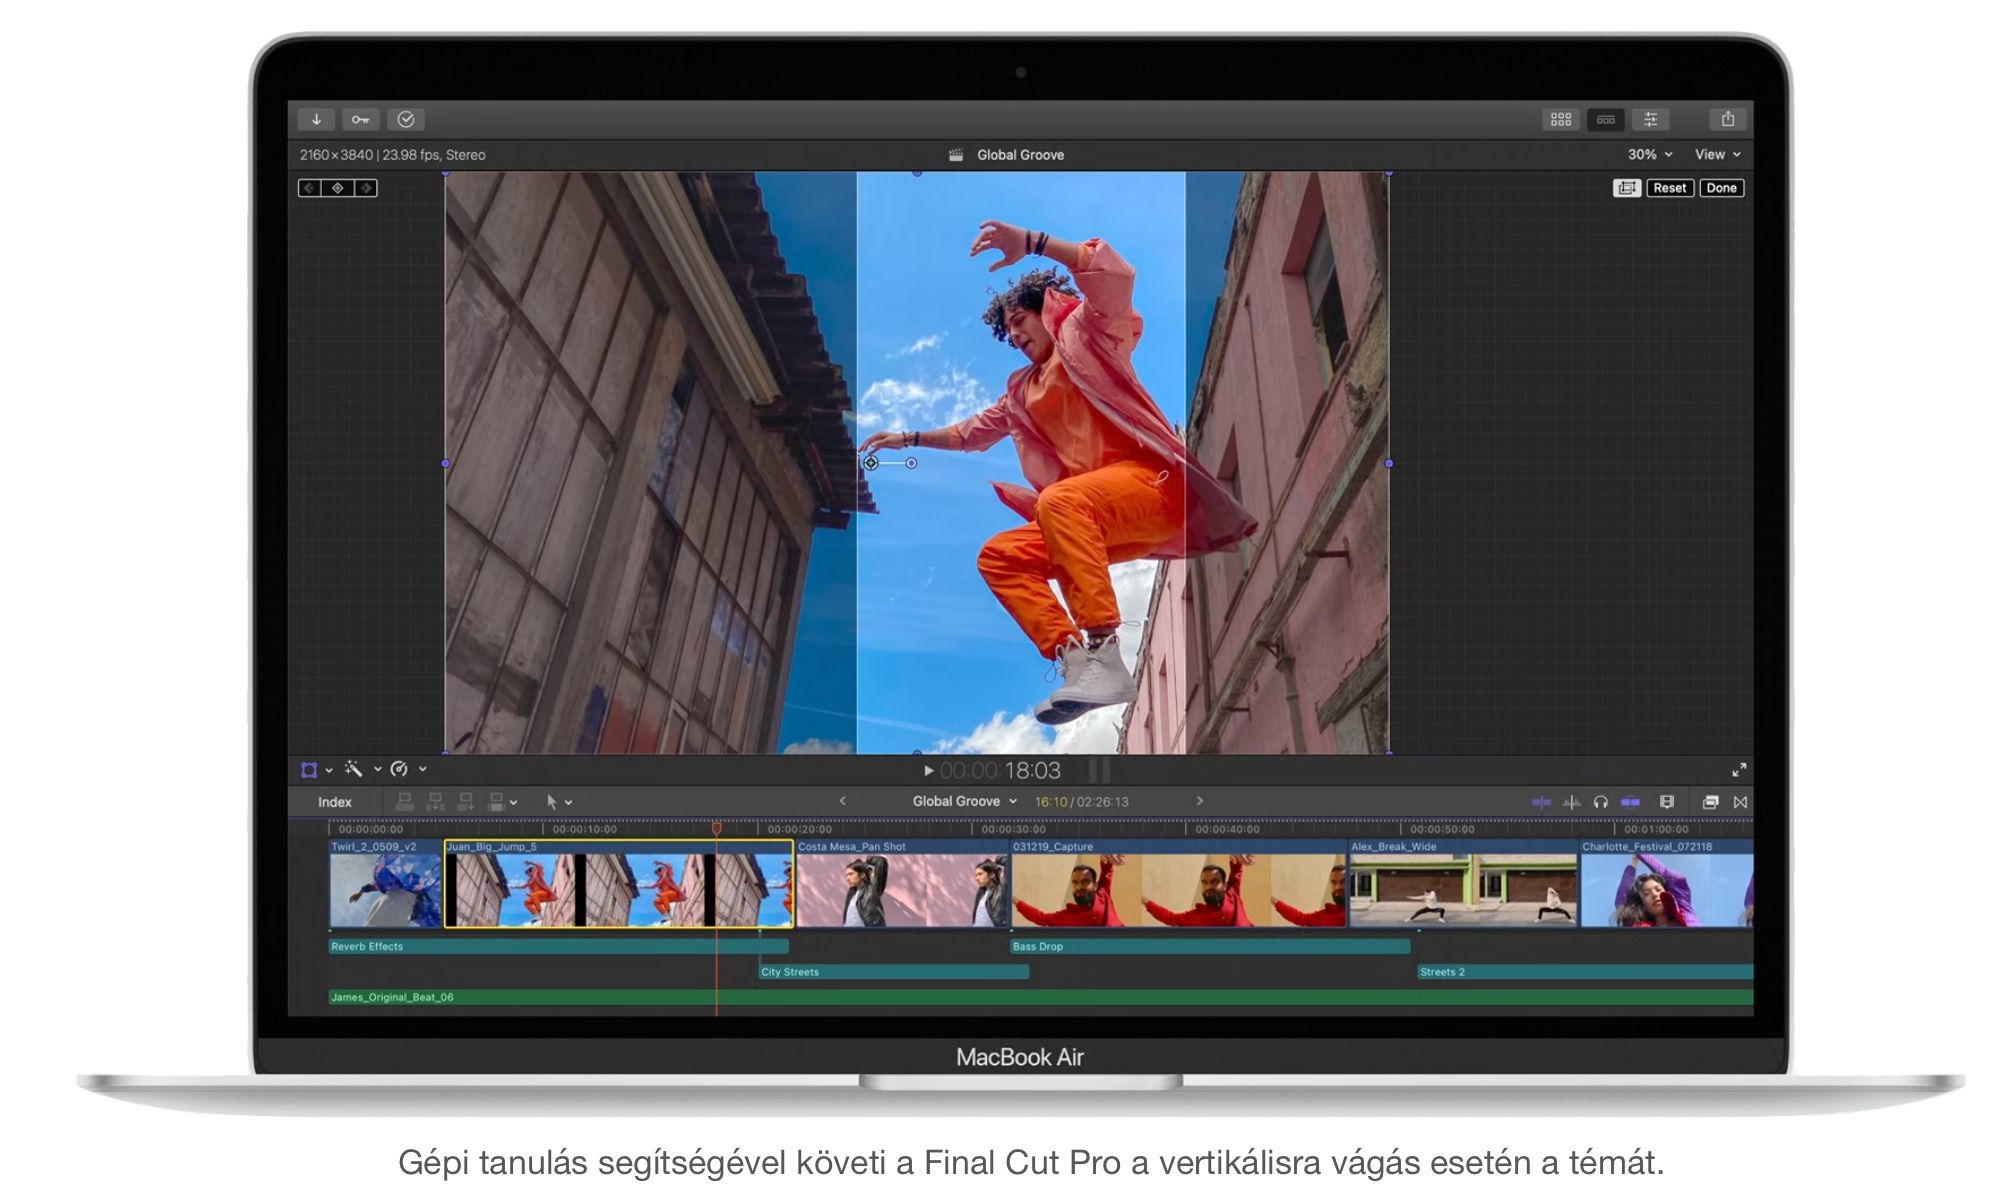
Task: Click the Share export icon
Action: pyautogui.click(x=1728, y=120)
